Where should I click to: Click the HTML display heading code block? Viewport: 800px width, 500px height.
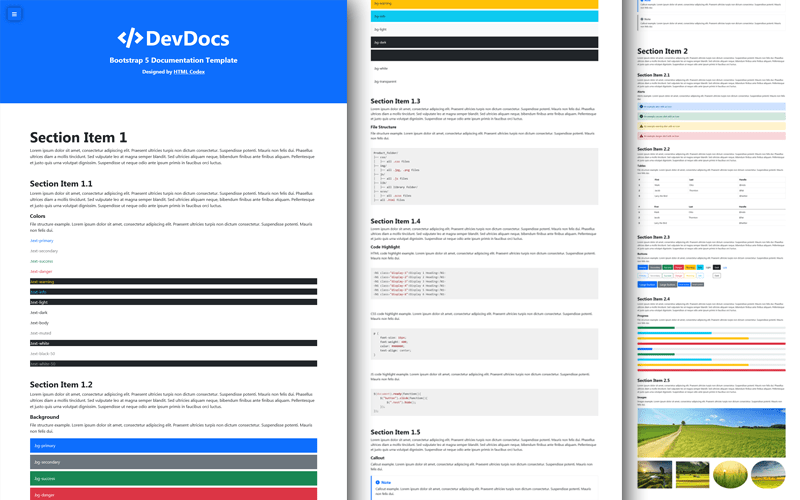(x=484, y=284)
